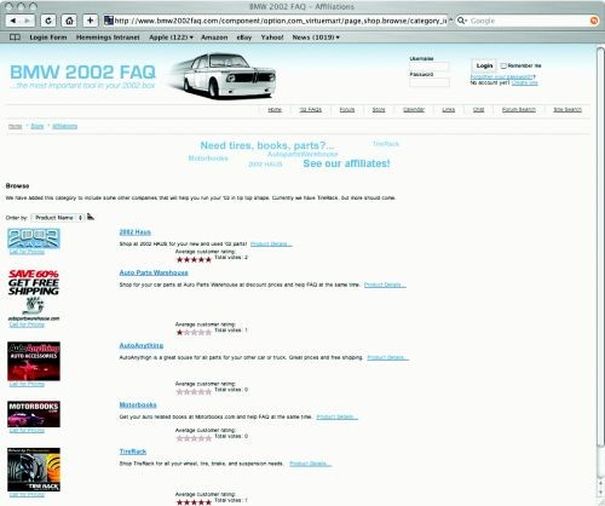
Task: Click the browser Back arrow button
Action: click(13, 21)
